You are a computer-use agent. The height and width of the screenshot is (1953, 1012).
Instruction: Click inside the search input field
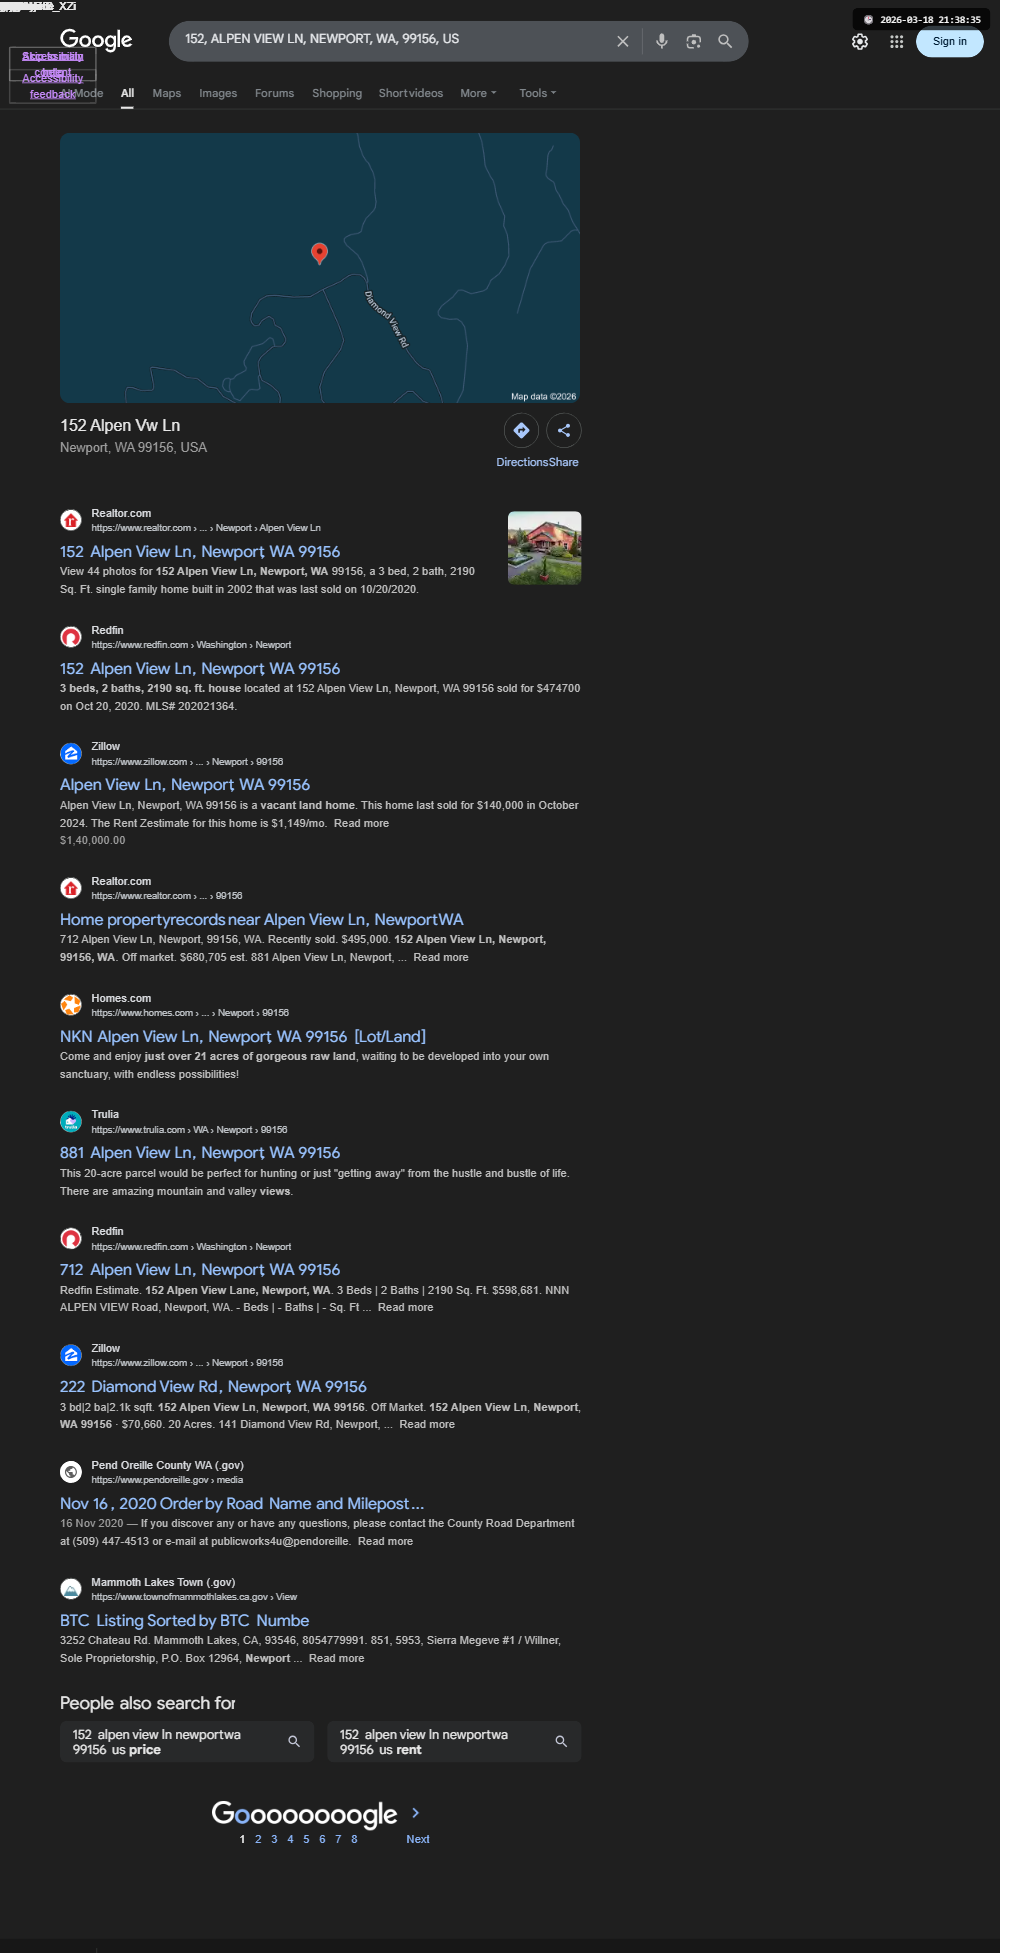click(x=390, y=40)
